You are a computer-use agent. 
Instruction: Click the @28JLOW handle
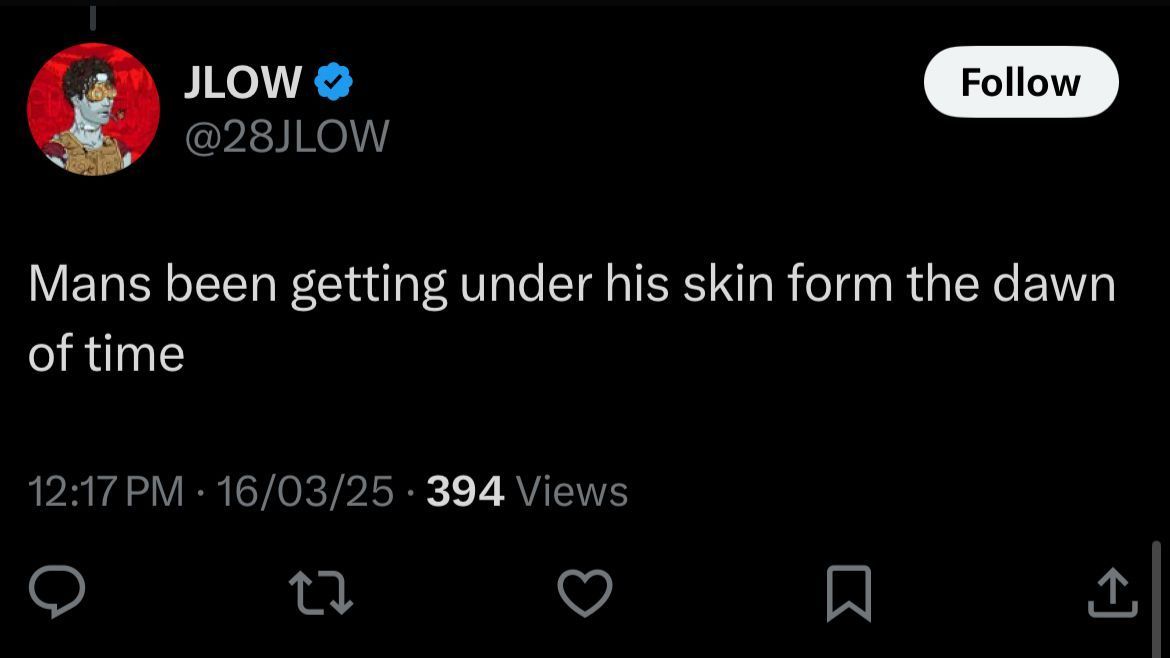tap(286, 135)
